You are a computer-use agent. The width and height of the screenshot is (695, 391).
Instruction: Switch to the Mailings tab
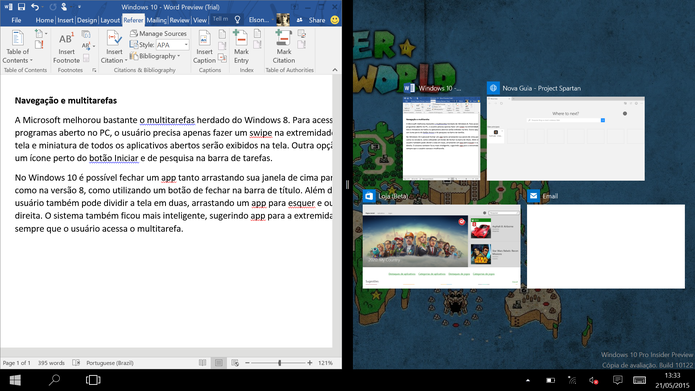156,20
